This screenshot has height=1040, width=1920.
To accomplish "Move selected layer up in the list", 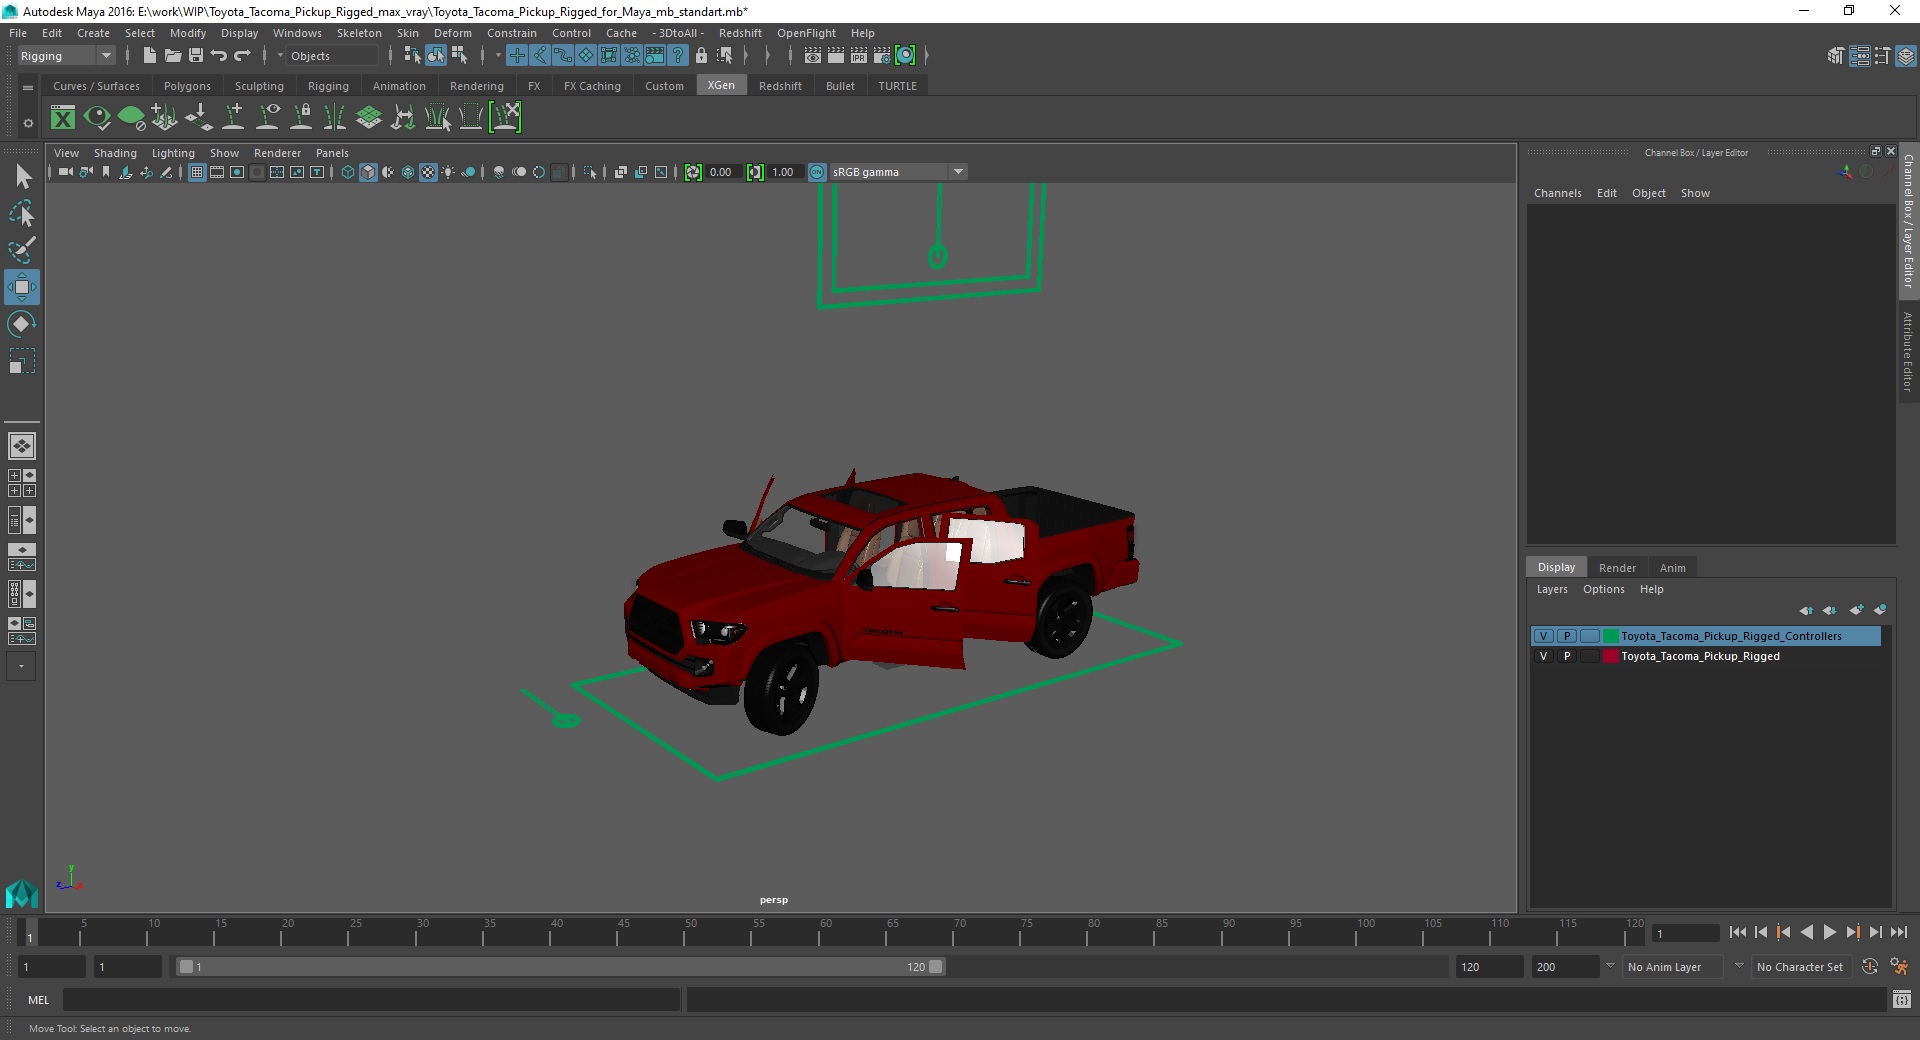I will tap(1806, 610).
